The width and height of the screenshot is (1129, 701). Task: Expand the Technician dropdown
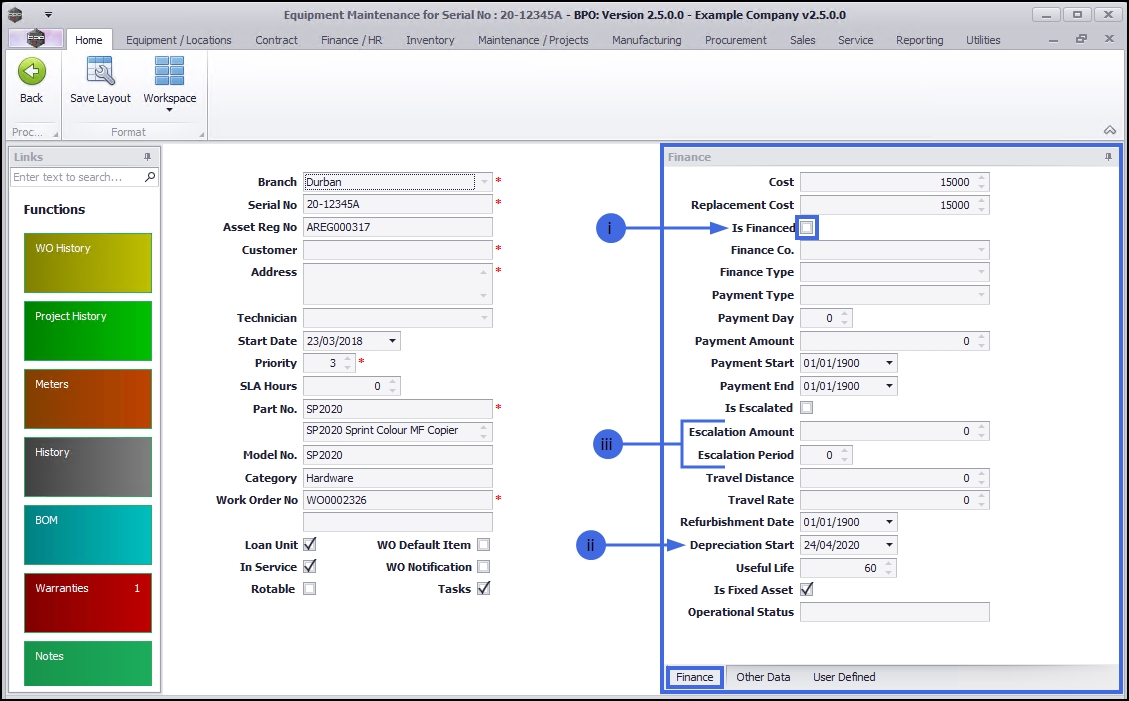click(x=485, y=317)
